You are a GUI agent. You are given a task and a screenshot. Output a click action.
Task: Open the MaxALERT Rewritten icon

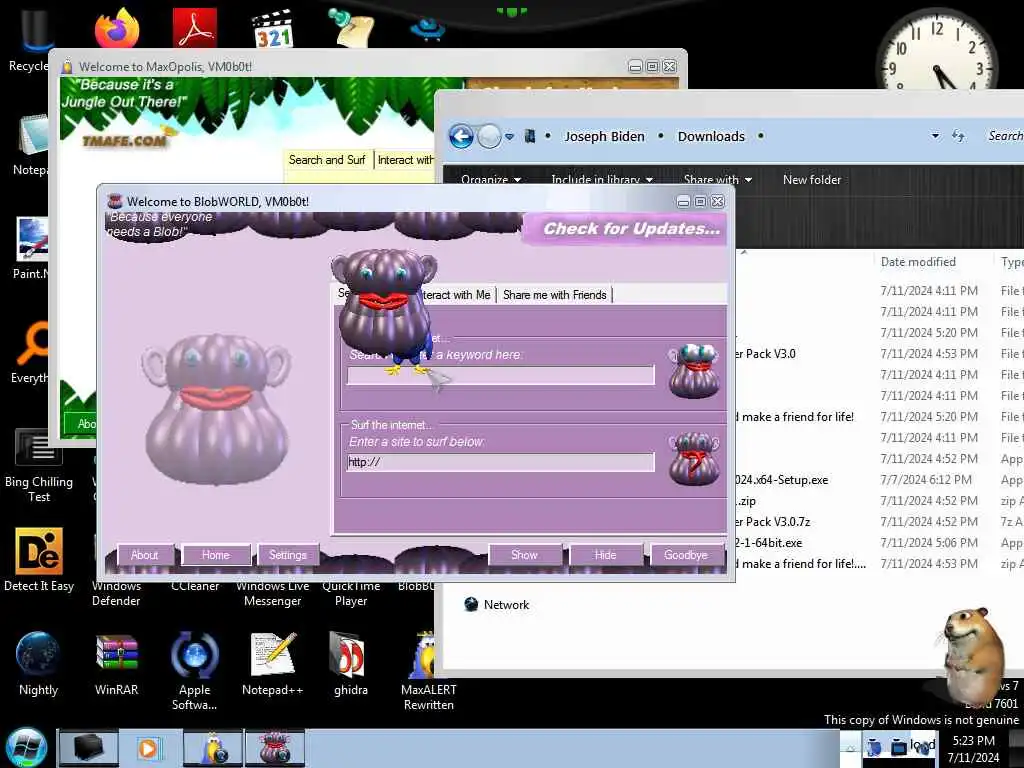click(428, 671)
